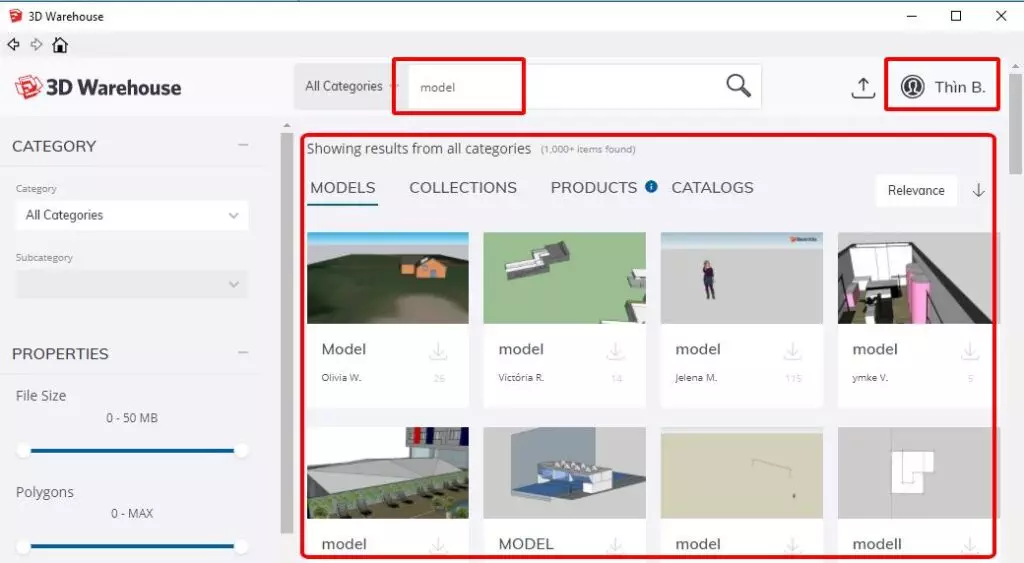Click the sidebar panel scrollbar

[x=287, y=333]
